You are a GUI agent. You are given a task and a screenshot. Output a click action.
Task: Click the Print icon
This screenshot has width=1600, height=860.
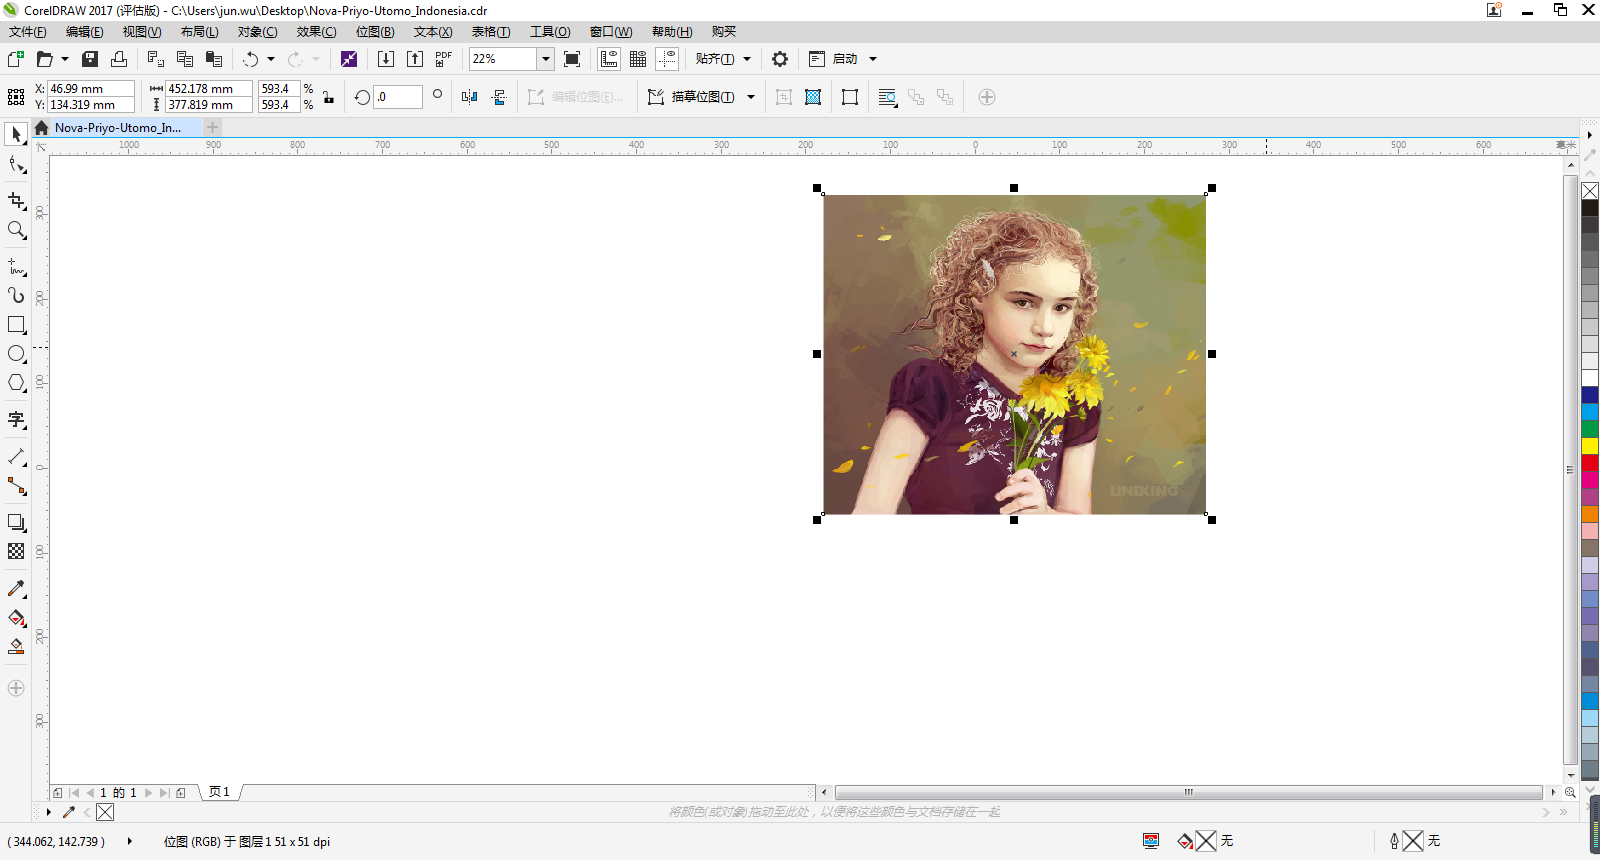coord(119,59)
